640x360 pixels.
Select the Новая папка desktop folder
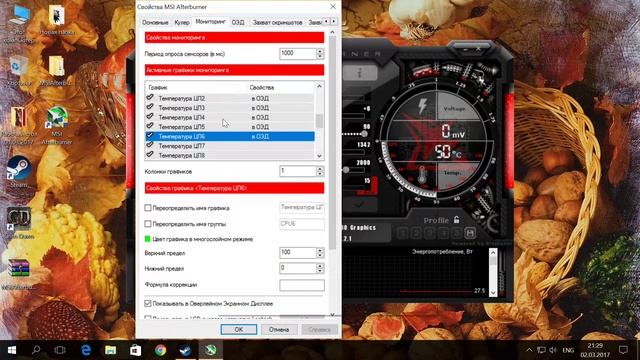[x=57, y=20]
